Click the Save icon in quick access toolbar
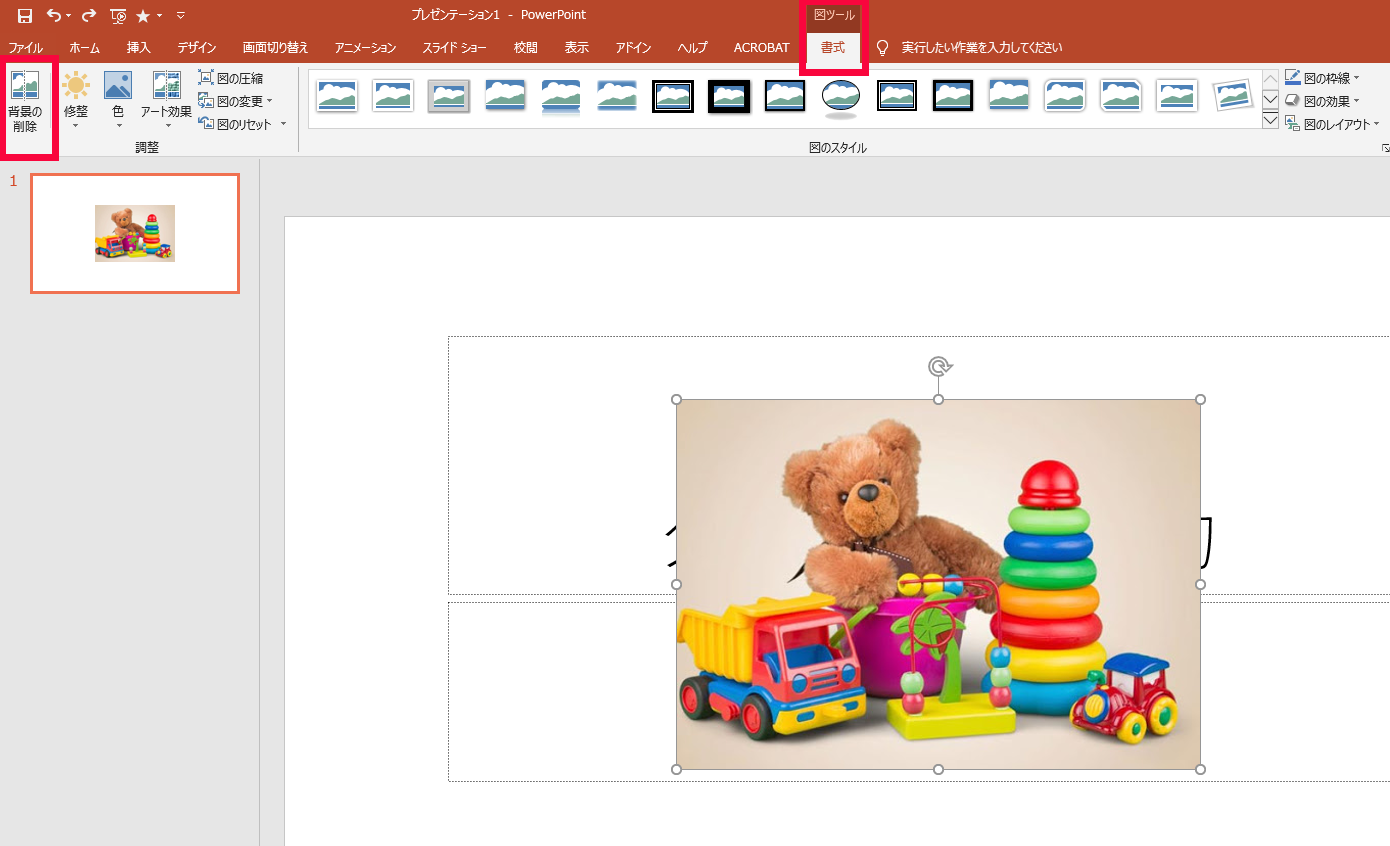Image resolution: width=1390 pixels, height=846 pixels. (x=25, y=16)
